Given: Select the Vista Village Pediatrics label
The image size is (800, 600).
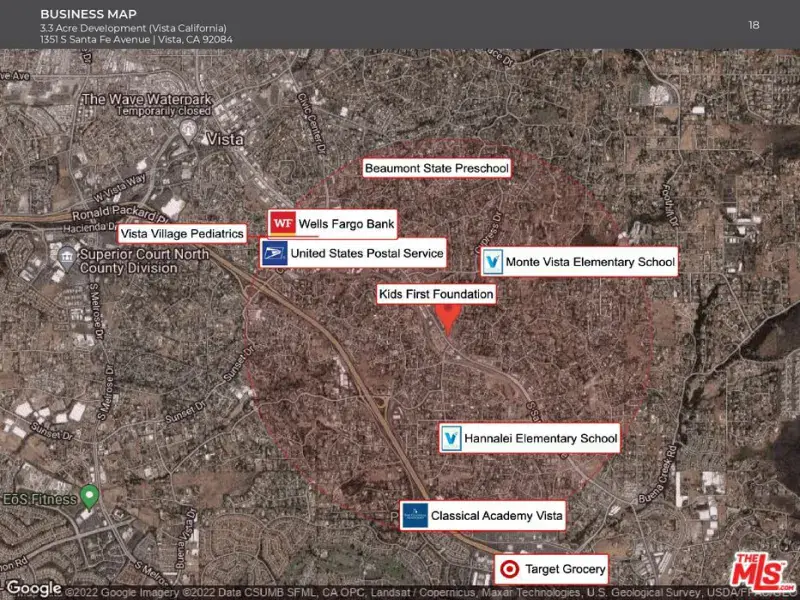Looking at the screenshot, I should 182,234.
